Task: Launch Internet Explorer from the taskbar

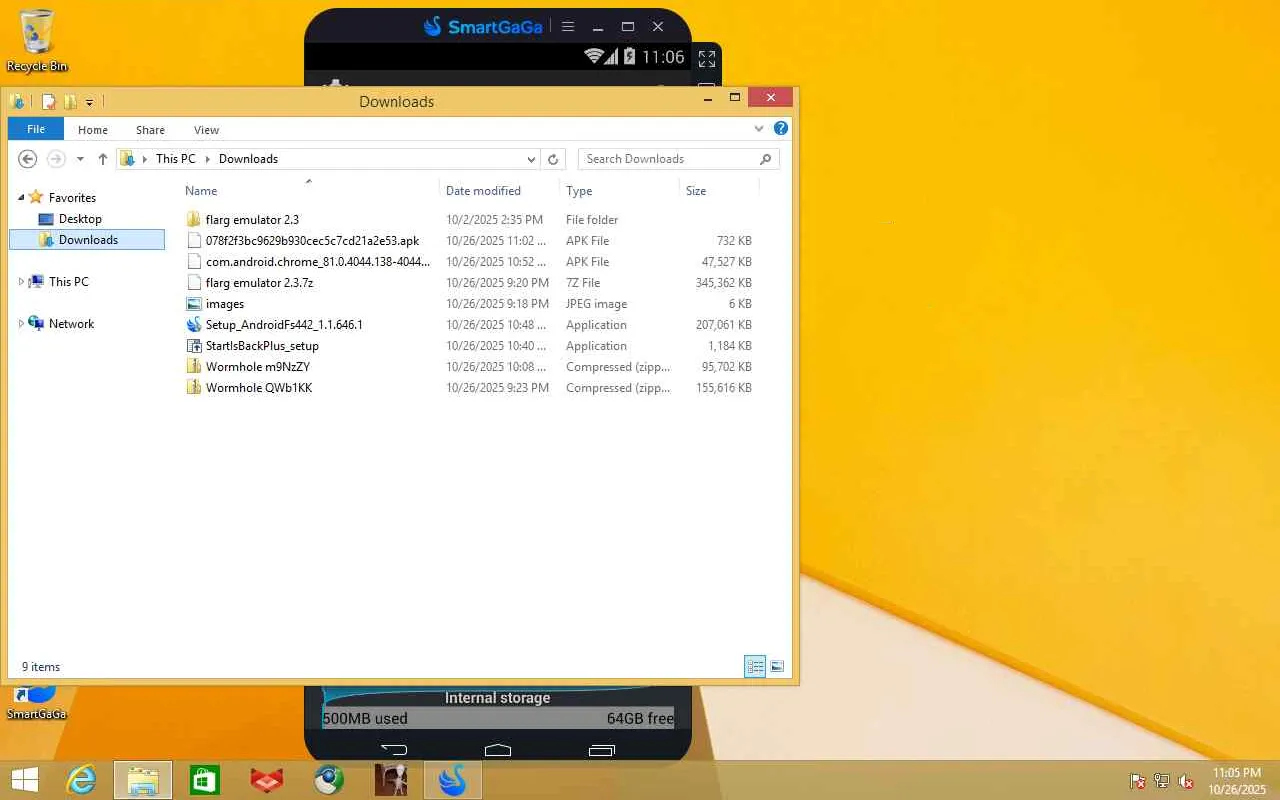Action: 81,780
